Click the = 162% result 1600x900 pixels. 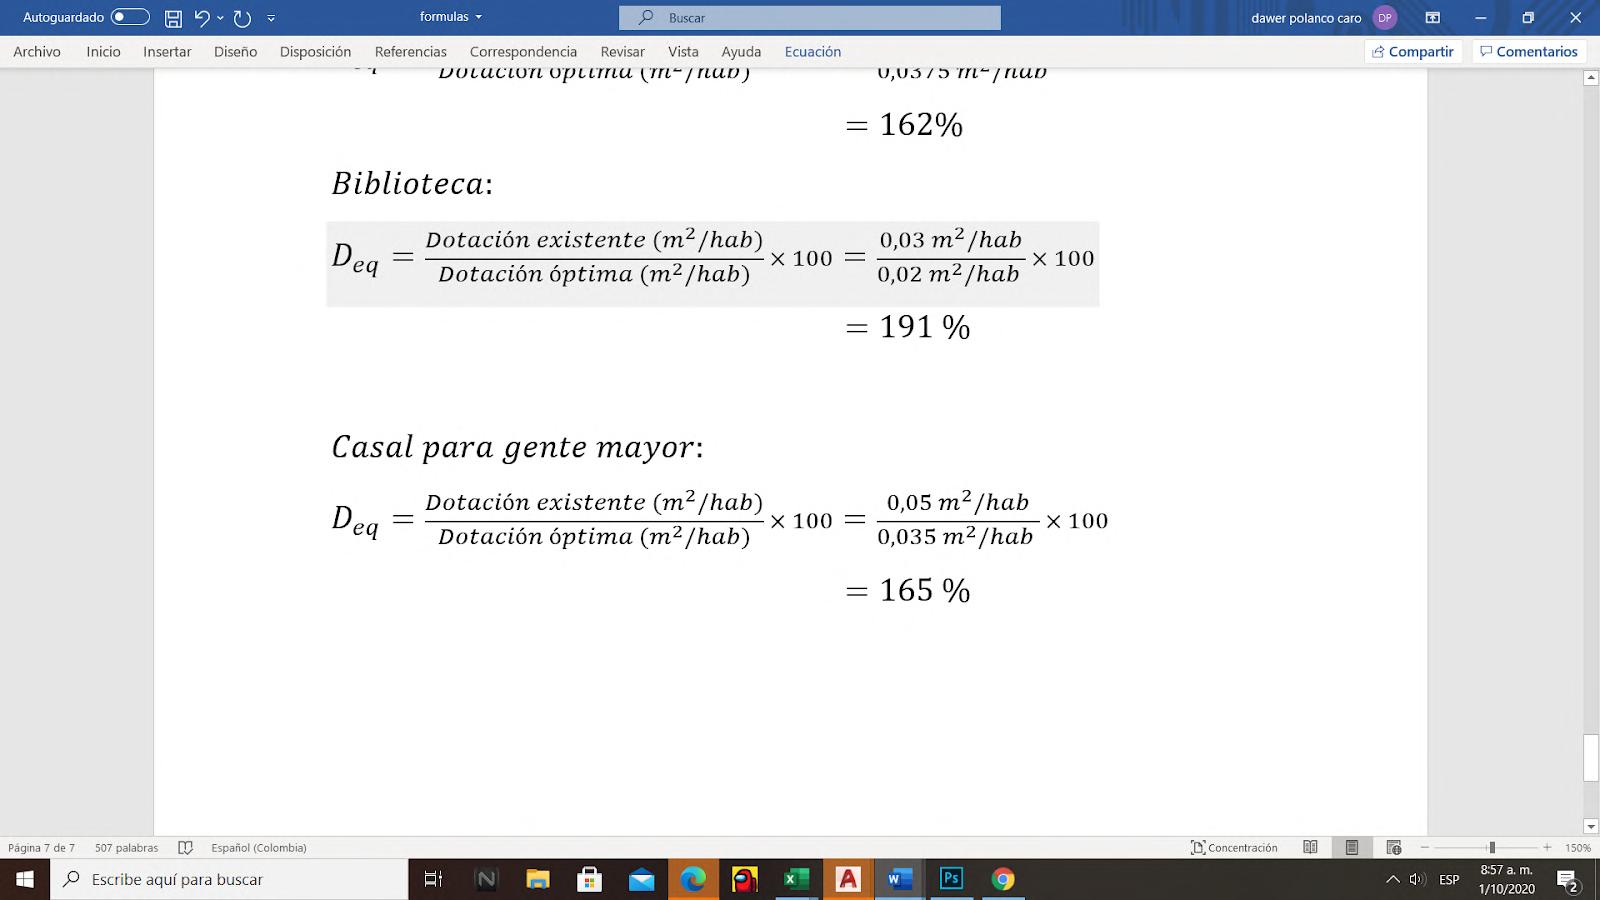904,125
